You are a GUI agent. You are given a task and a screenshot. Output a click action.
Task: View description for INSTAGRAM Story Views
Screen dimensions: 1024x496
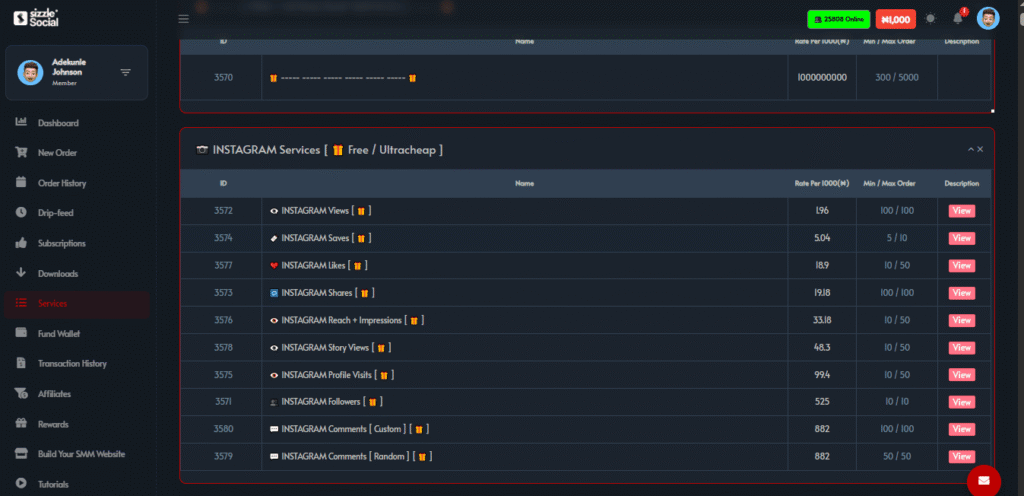coord(961,348)
